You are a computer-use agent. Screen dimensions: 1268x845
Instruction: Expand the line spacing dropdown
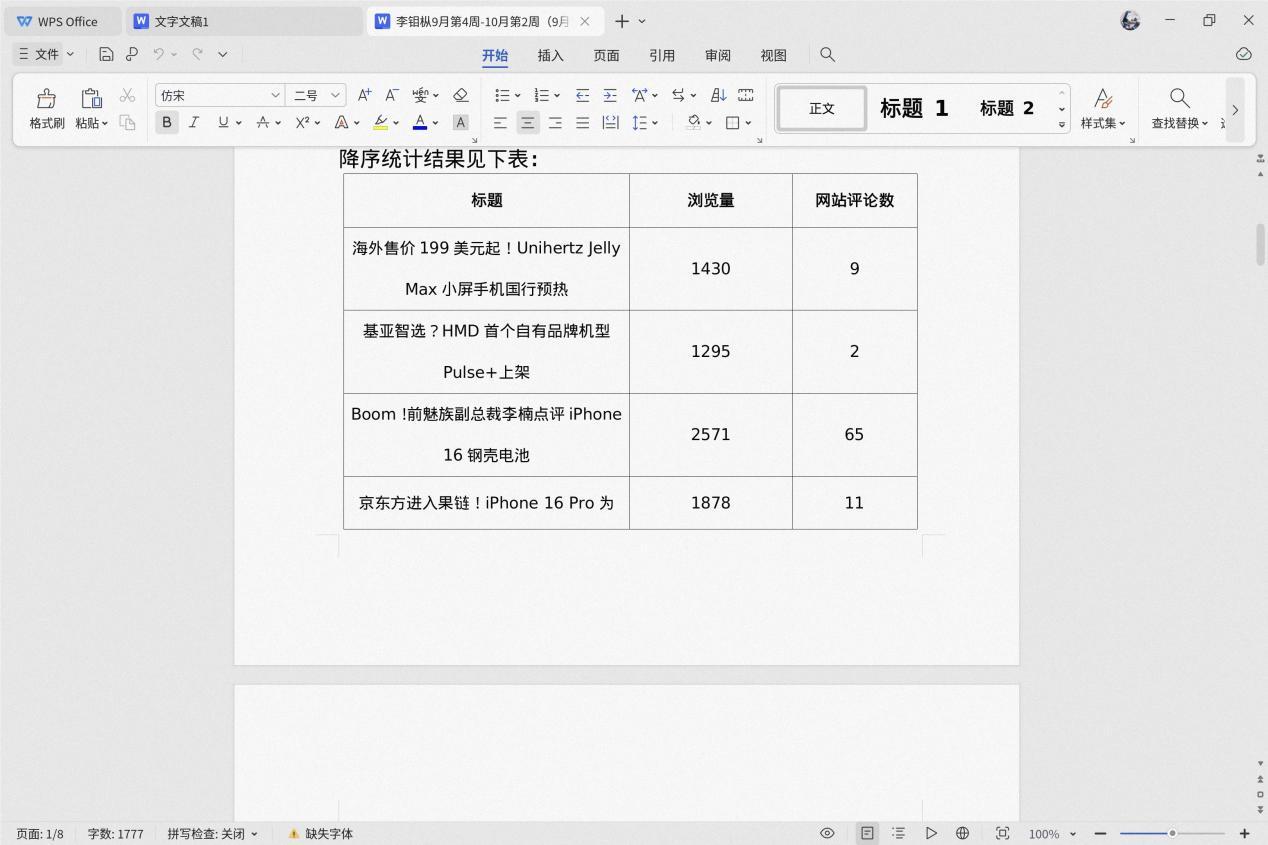(x=655, y=123)
